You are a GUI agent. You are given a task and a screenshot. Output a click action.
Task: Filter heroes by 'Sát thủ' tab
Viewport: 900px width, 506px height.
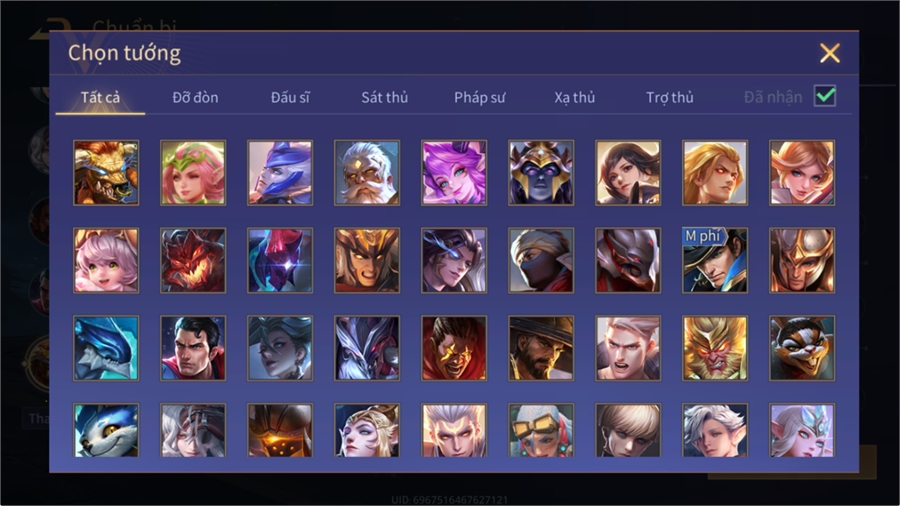[385, 98]
